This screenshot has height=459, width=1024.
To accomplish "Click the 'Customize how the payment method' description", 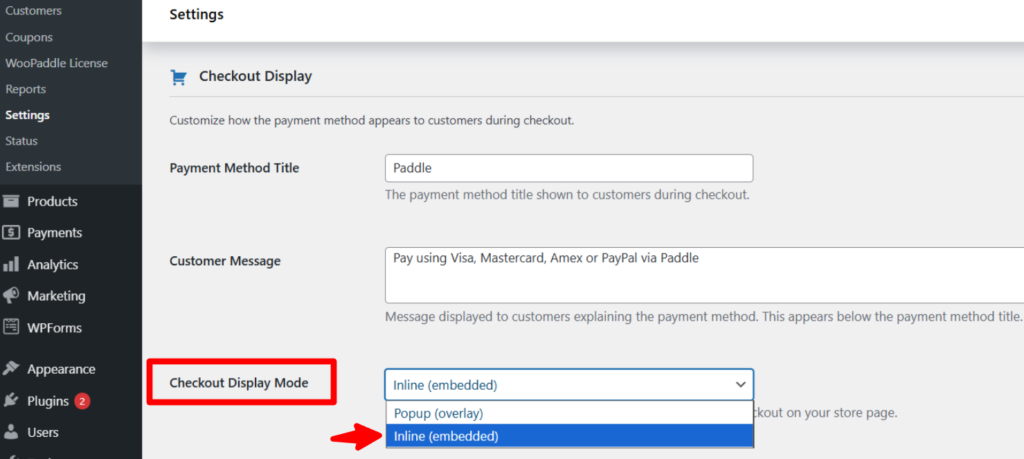I will pyautogui.click(x=372, y=121).
